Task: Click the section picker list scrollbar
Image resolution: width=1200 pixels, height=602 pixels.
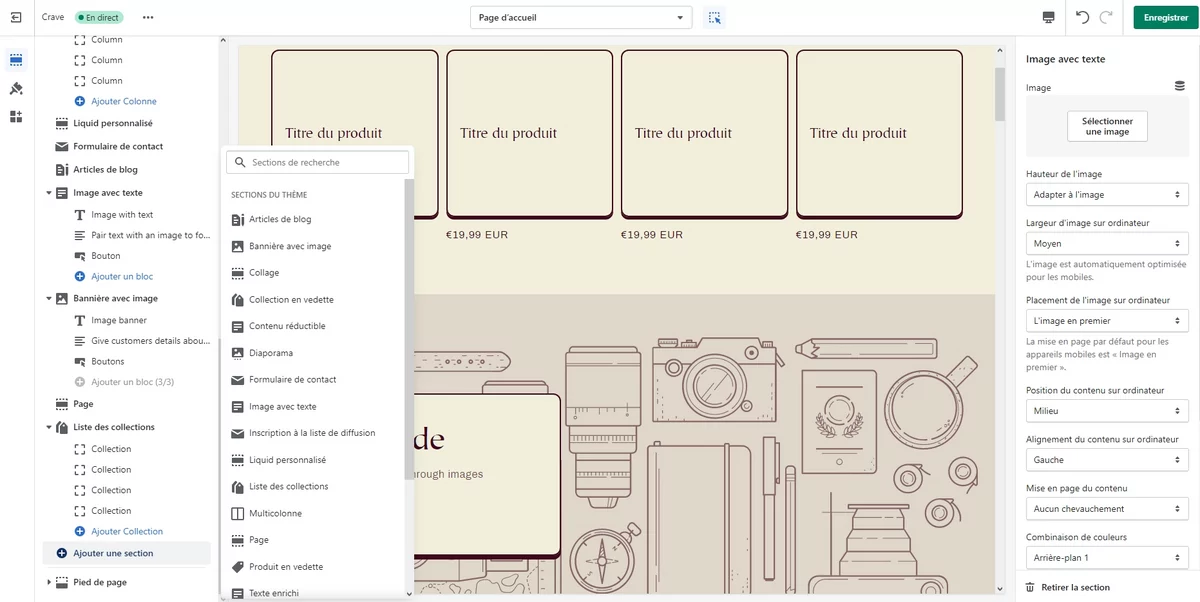Action: [x=408, y=330]
